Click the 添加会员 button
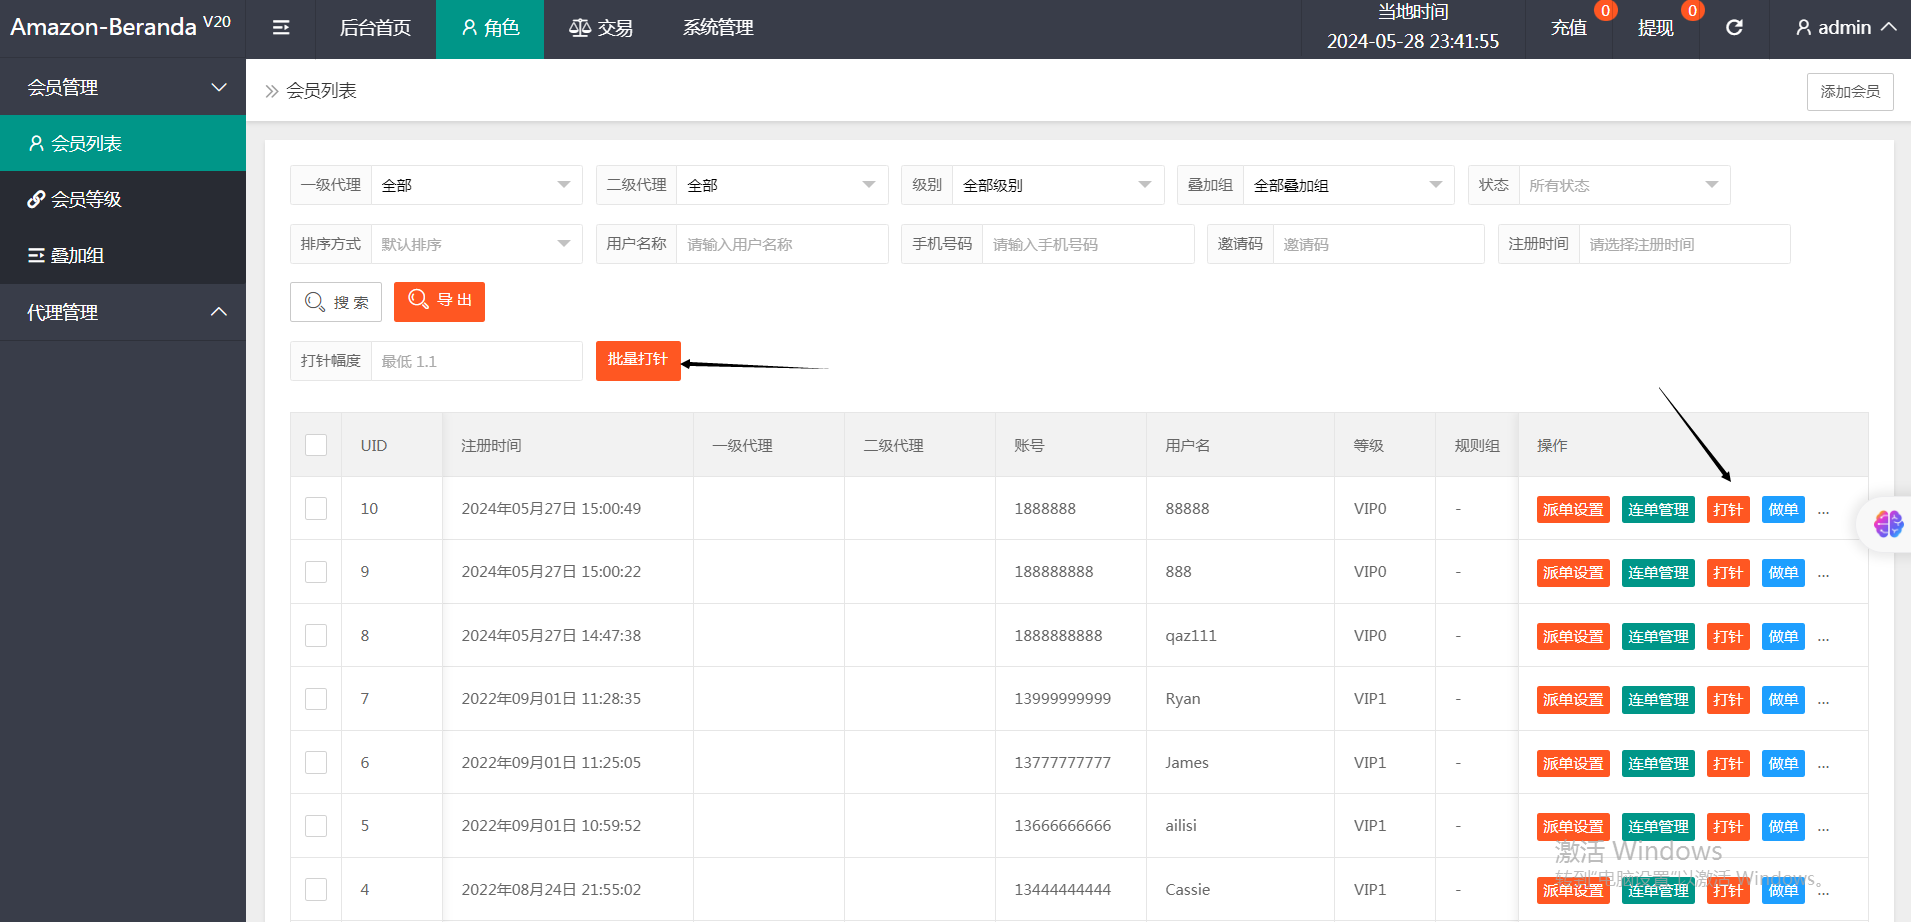The height and width of the screenshot is (922, 1911). point(1849,92)
